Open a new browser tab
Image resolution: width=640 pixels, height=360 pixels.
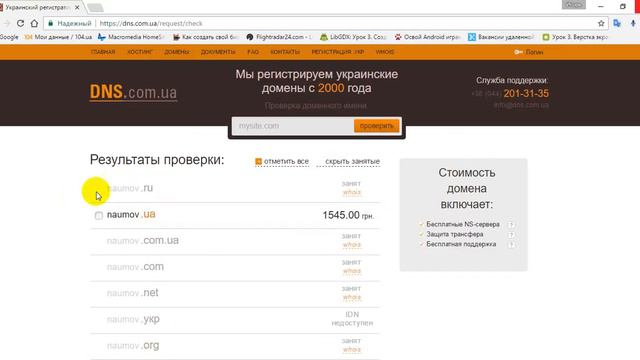pyautogui.click(x=96, y=7)
